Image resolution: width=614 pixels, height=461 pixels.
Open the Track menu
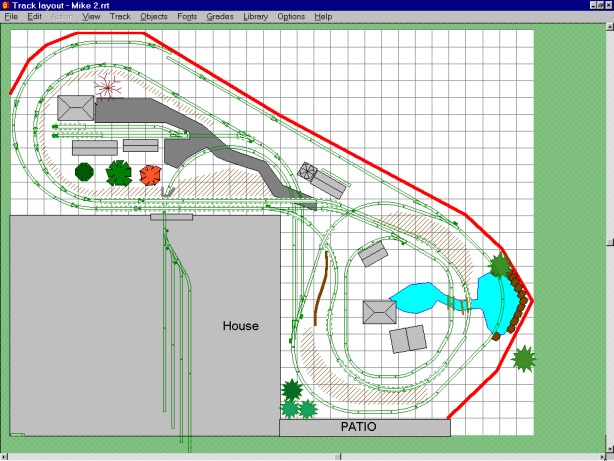120,16
